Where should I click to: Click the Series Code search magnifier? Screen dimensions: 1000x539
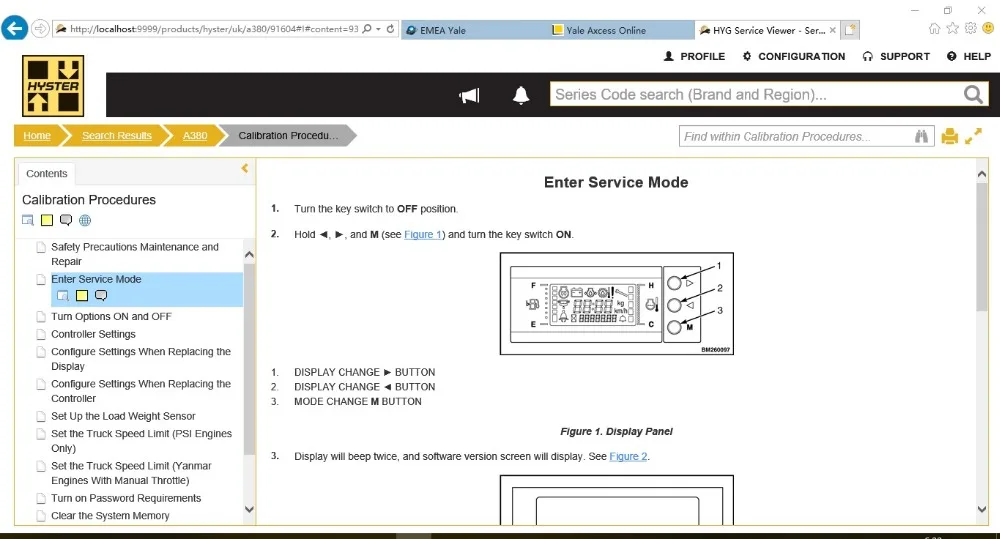[973, 94]
